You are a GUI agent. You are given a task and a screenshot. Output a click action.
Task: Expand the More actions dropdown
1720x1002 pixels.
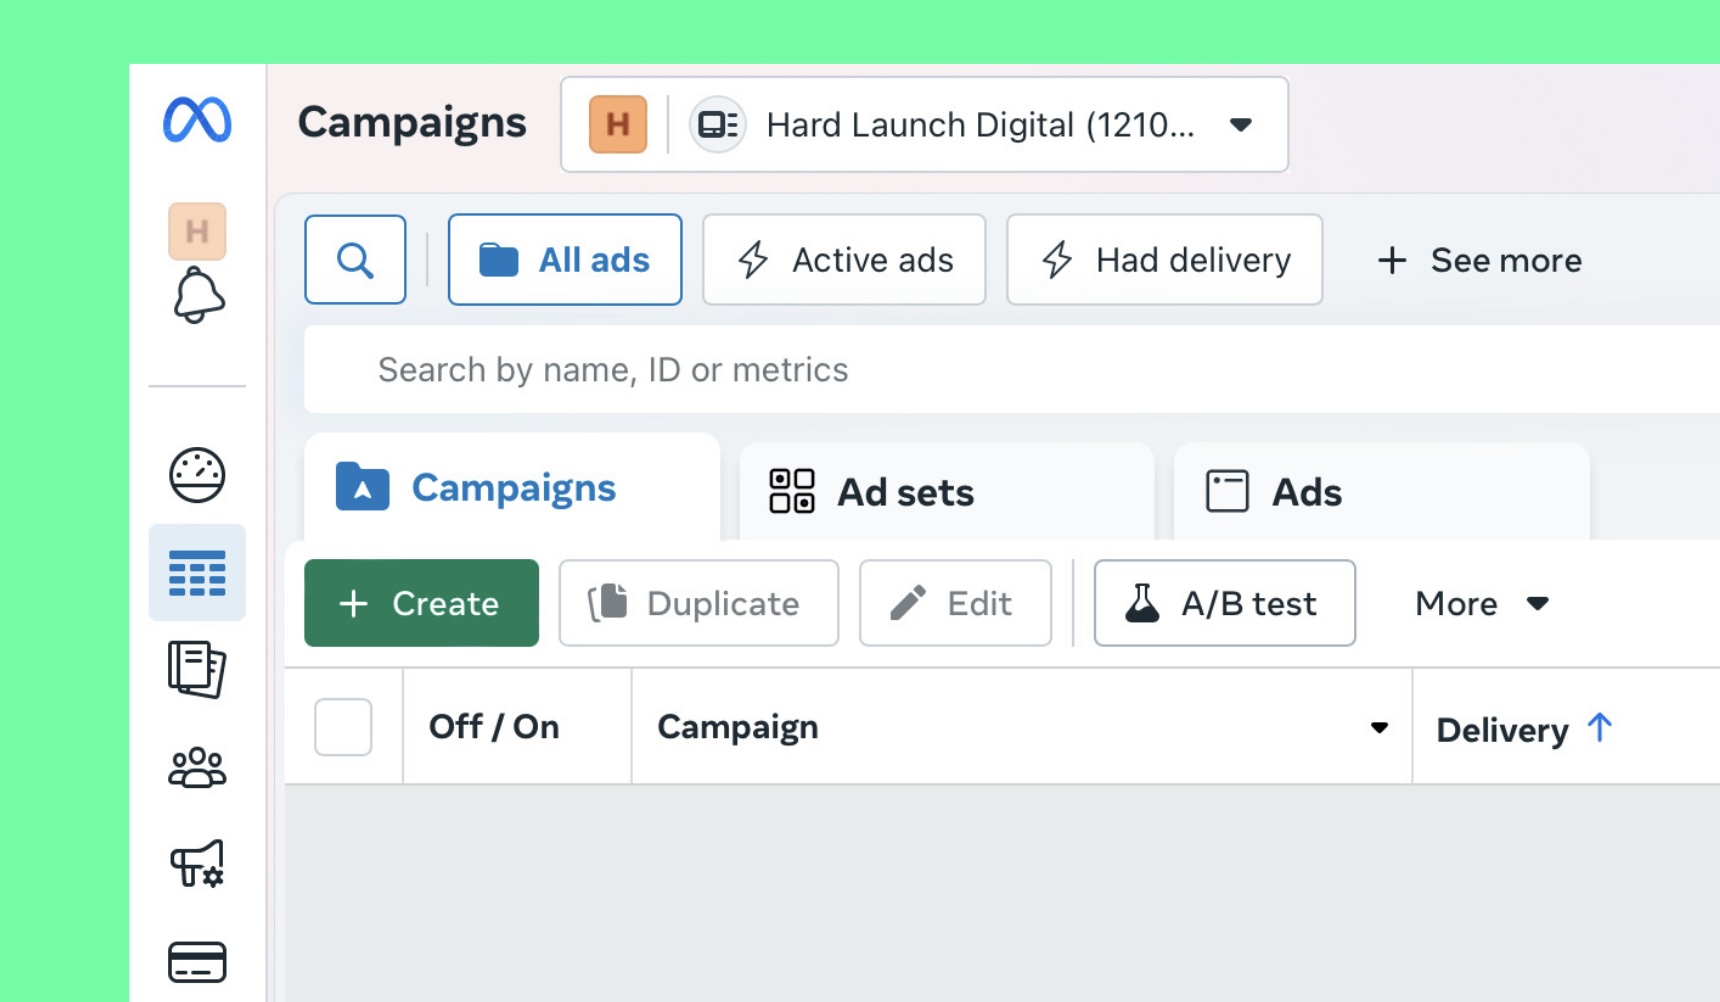pos(1480,603)
